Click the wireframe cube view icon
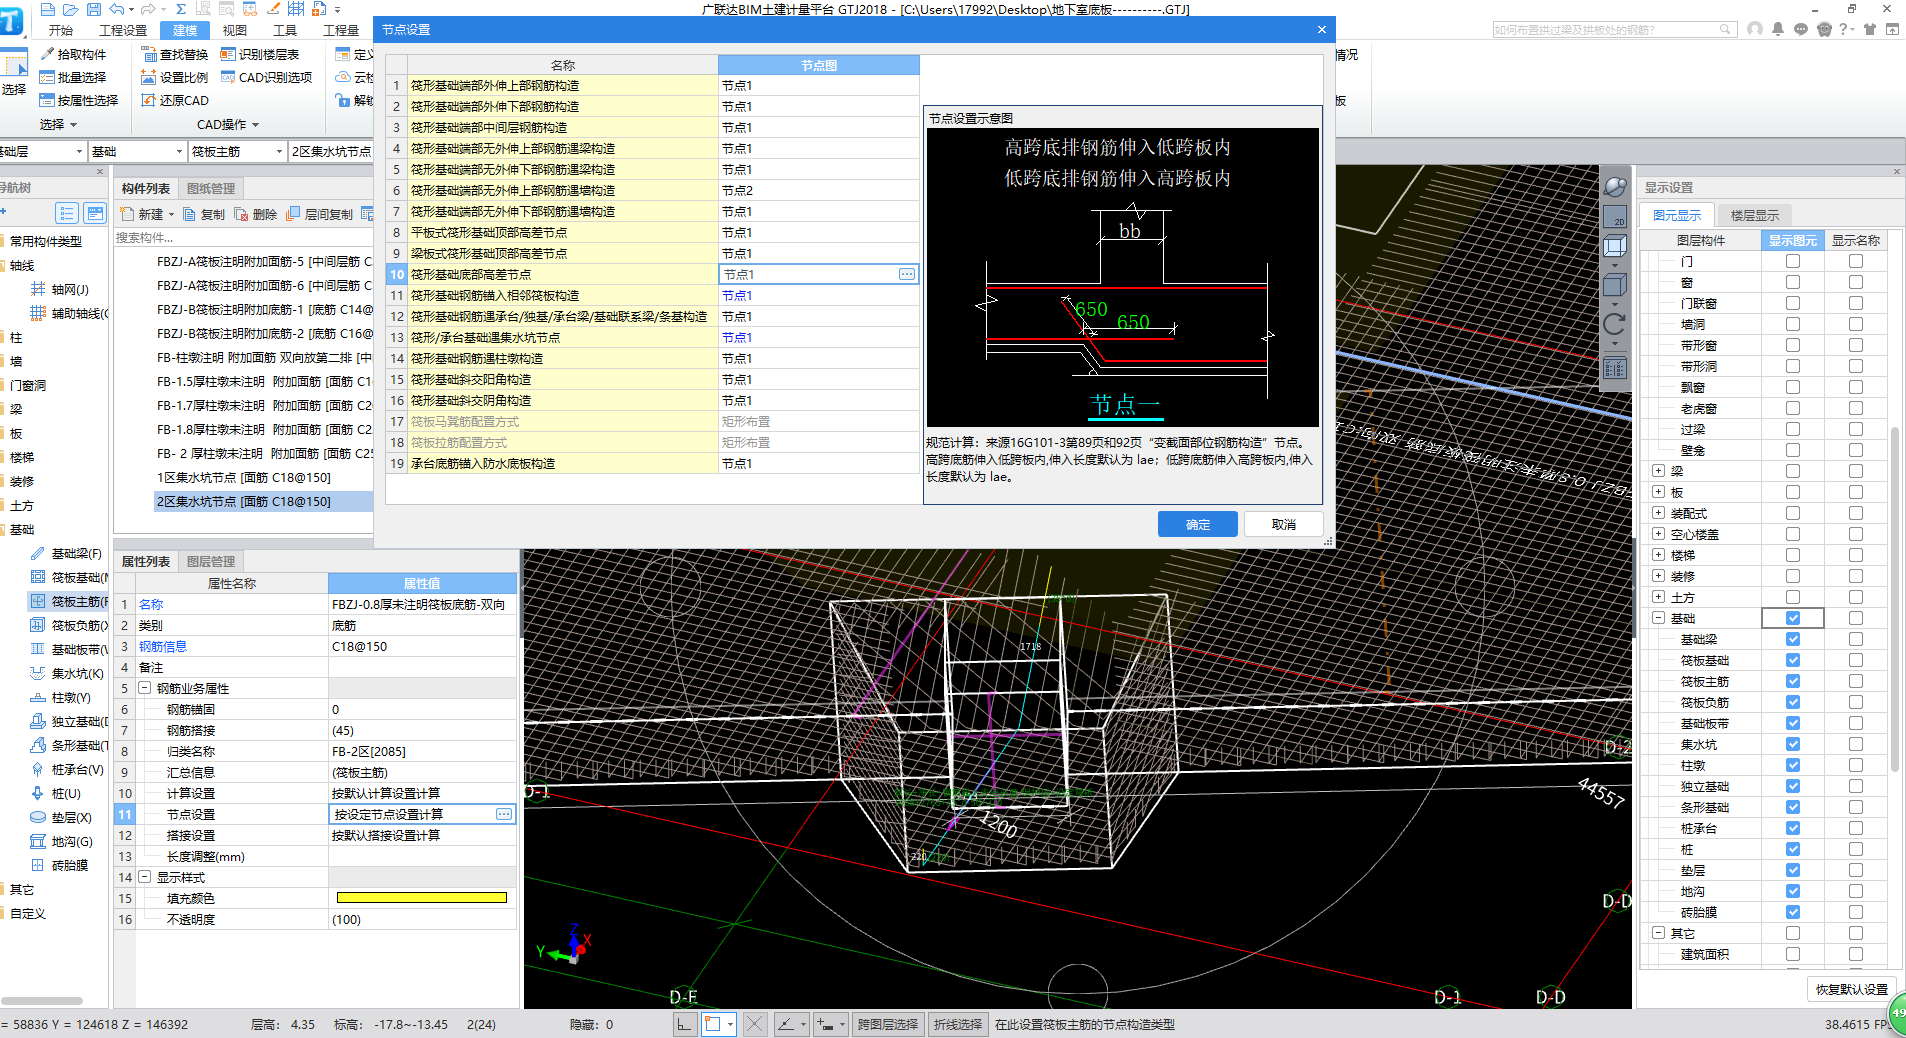 point(1615,246)
